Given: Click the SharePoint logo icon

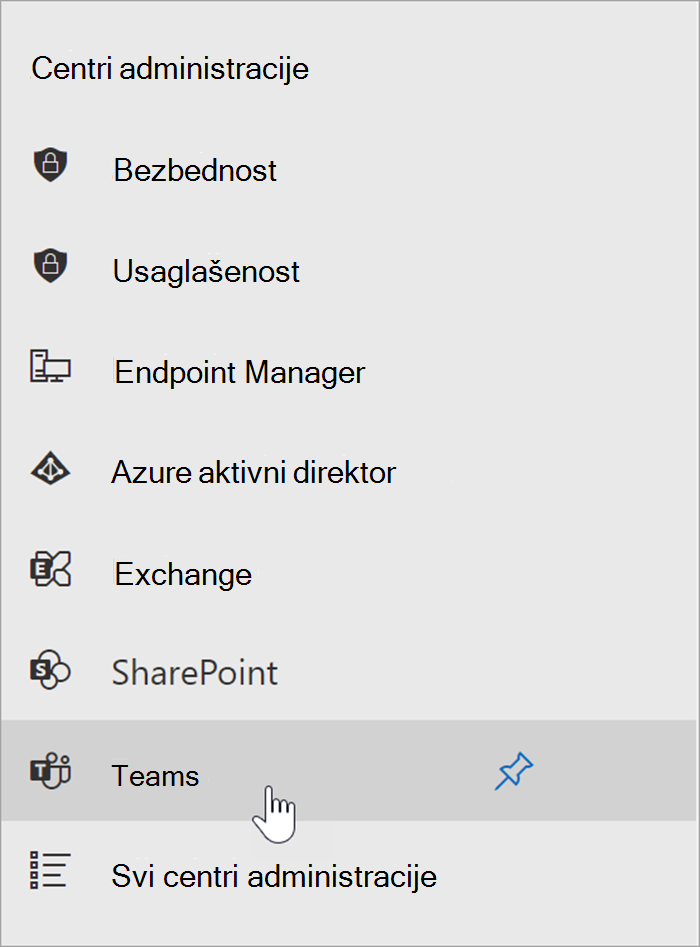Looking at the screenshot, I should 51,669.
